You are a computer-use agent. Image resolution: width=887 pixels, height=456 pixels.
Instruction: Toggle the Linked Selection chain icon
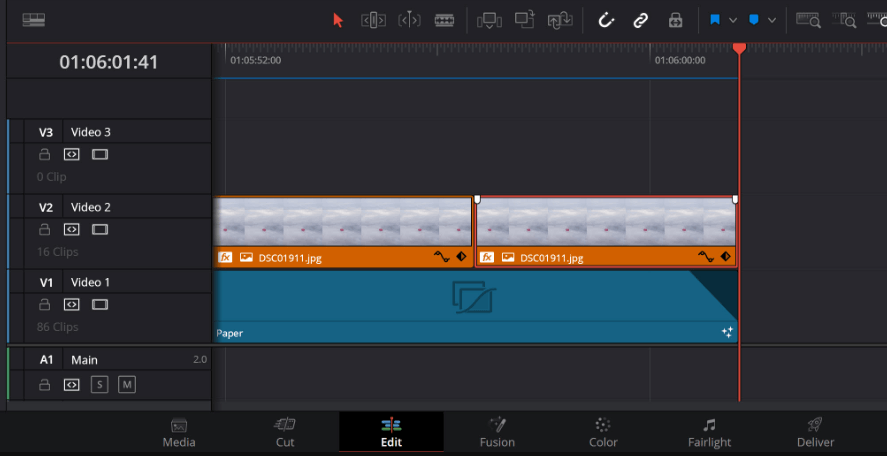[x=640, y=21]
